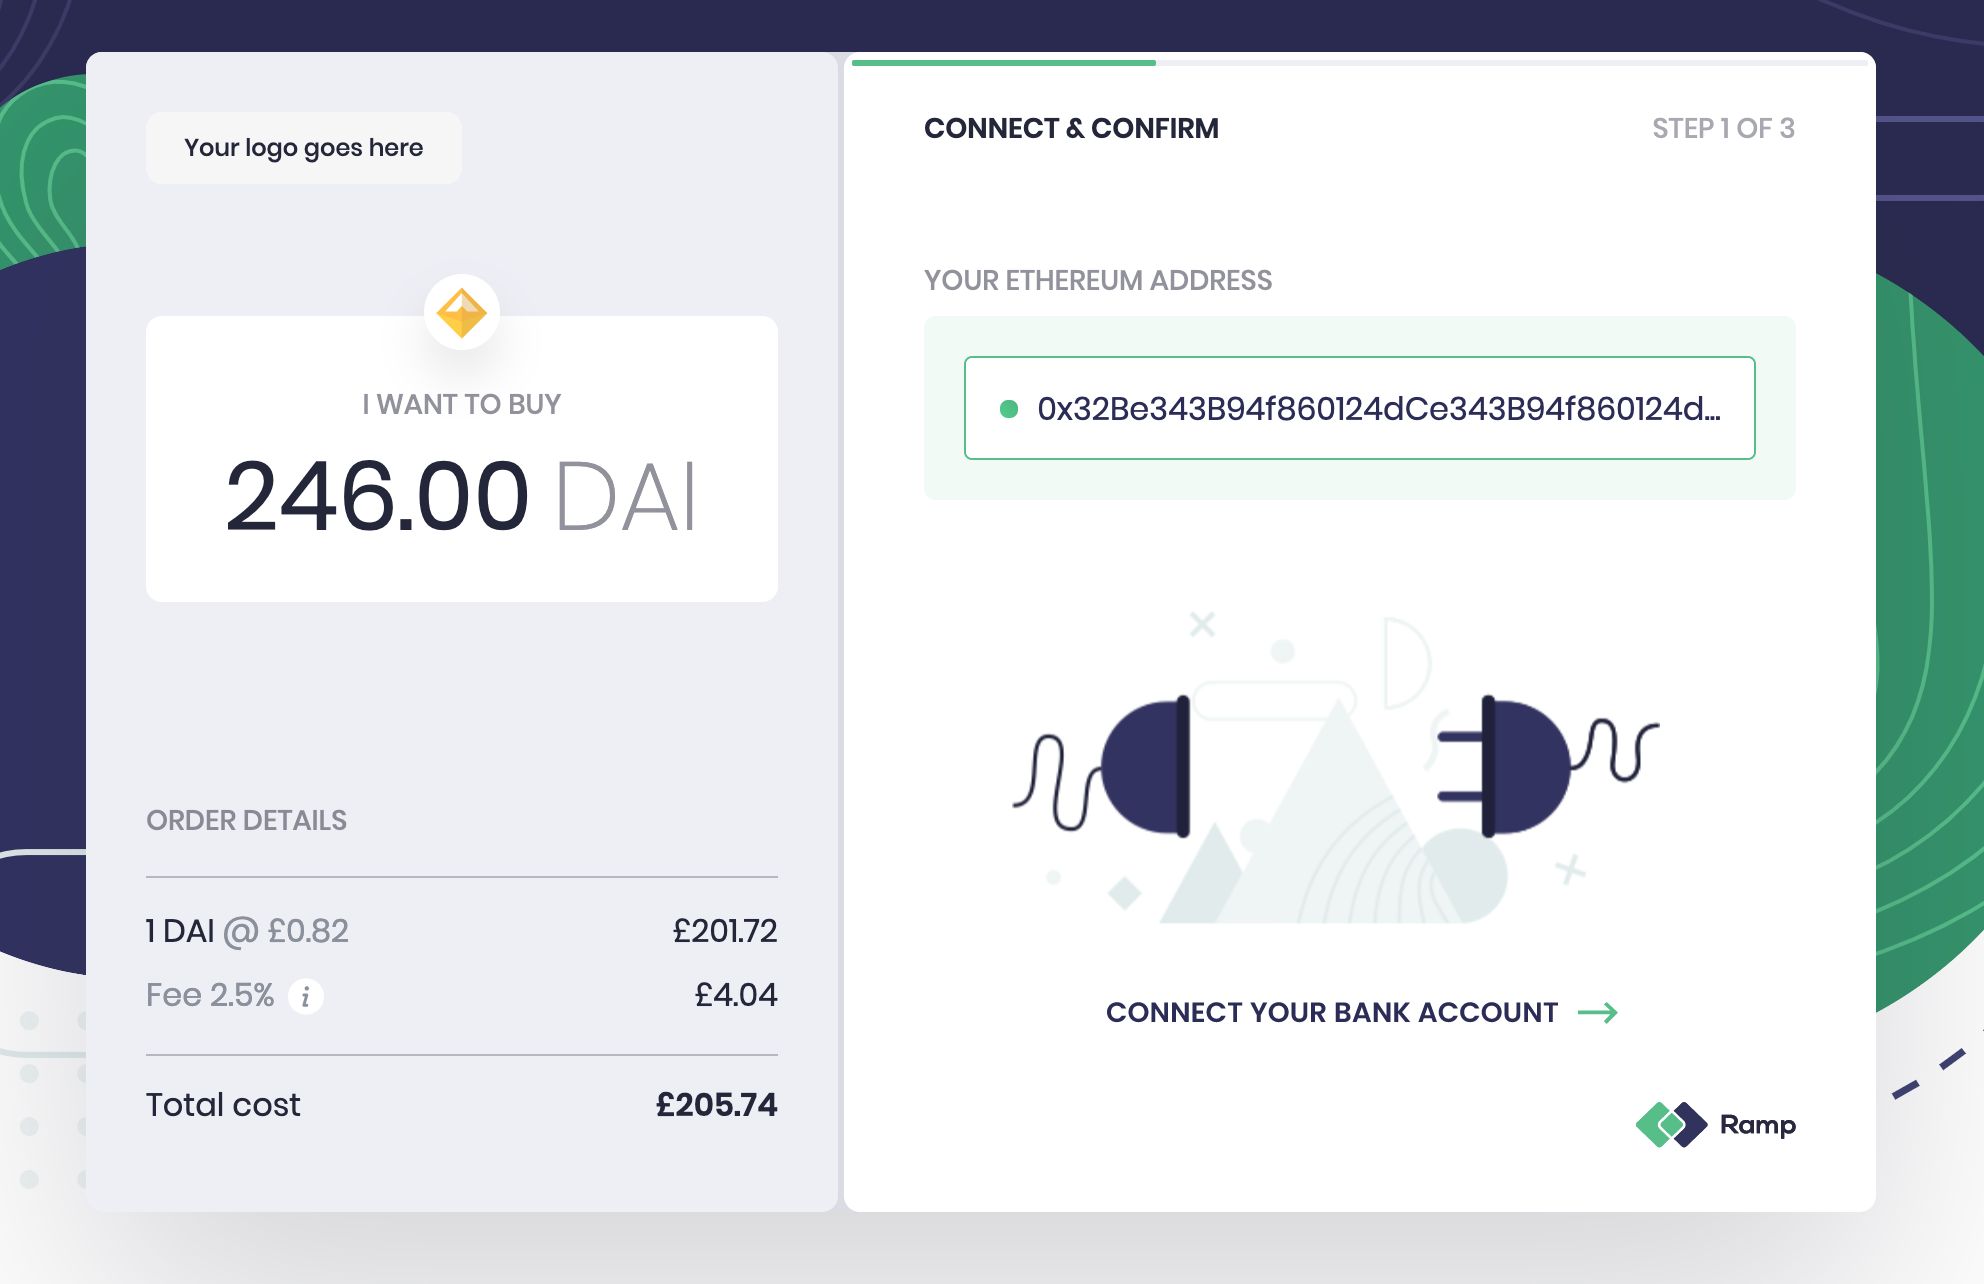This screenshot has width=1984, height=1284.
Task: Click the Order Details heading
Action: (246, 821)
